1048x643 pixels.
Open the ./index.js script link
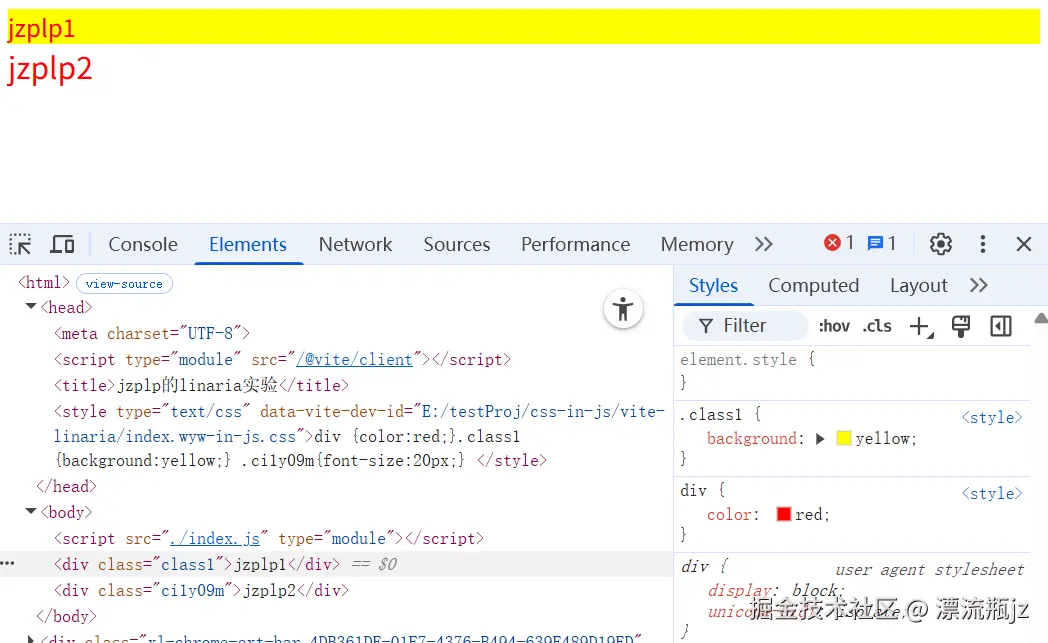[x=216, y=538]
